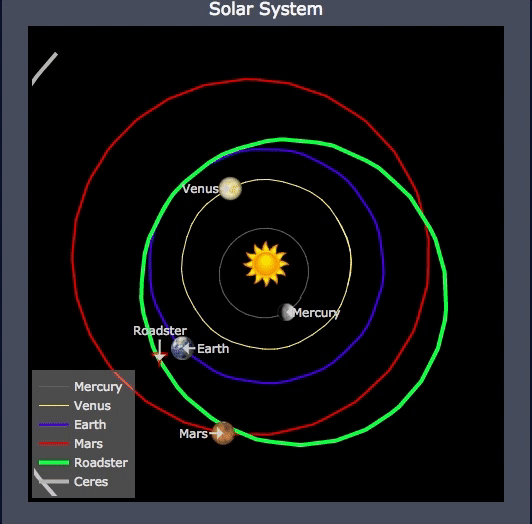Click the Roadster text label
This screenshot has width=532, height=524.
[x=160, y=331]
